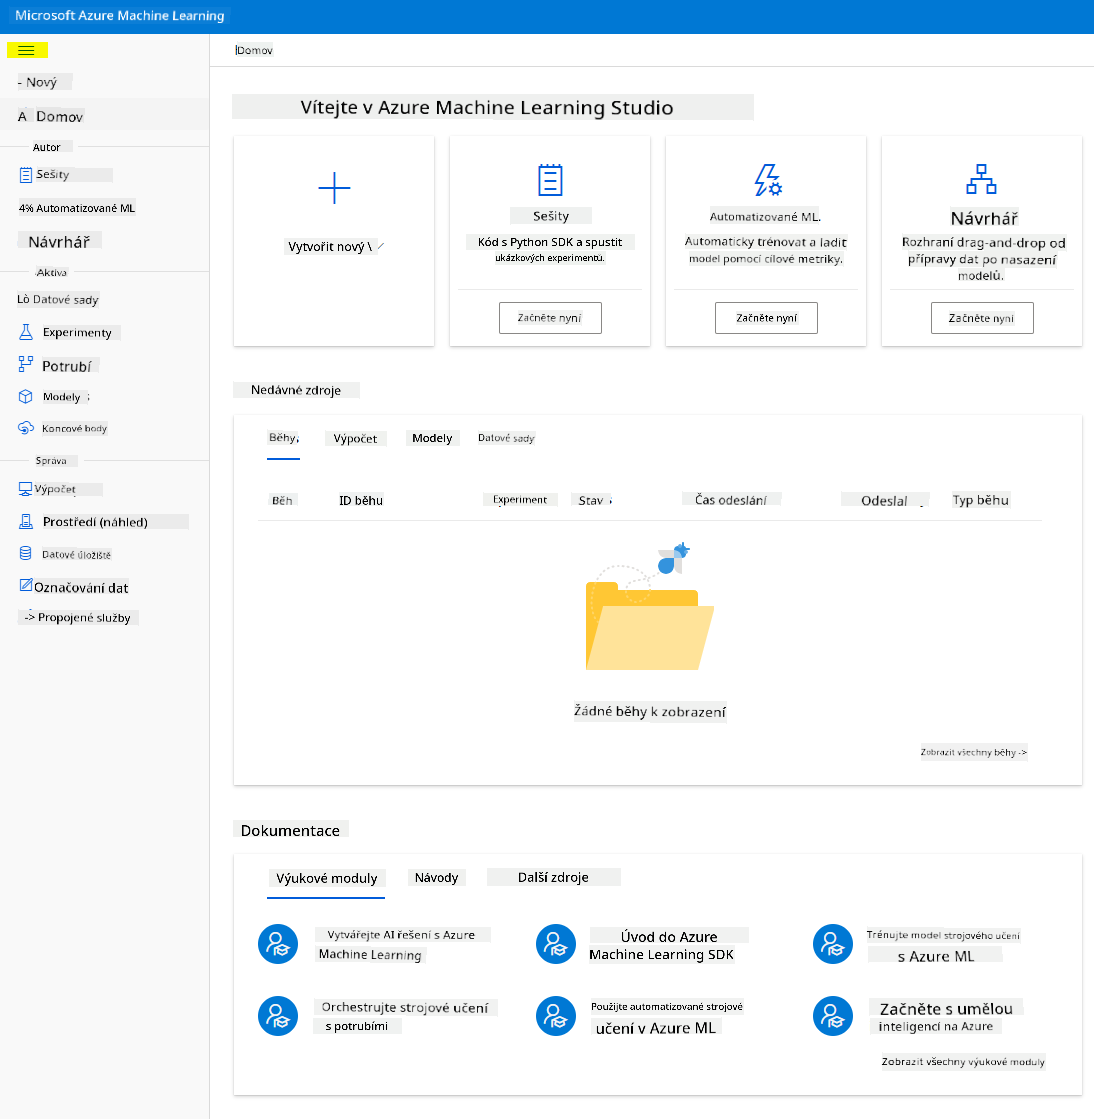
Task: Click Začněte nyní on the Sešity card
Action: pos(549,318)
